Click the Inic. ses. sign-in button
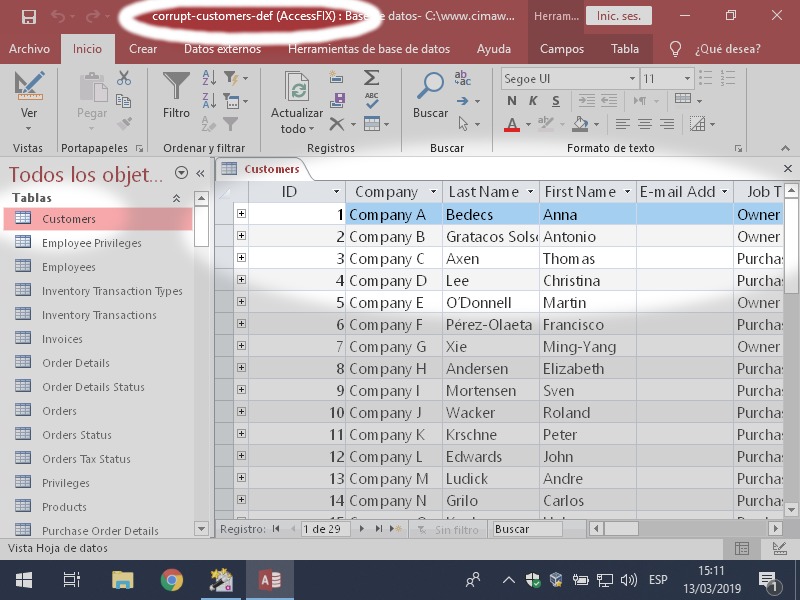 tap(620, 16)
